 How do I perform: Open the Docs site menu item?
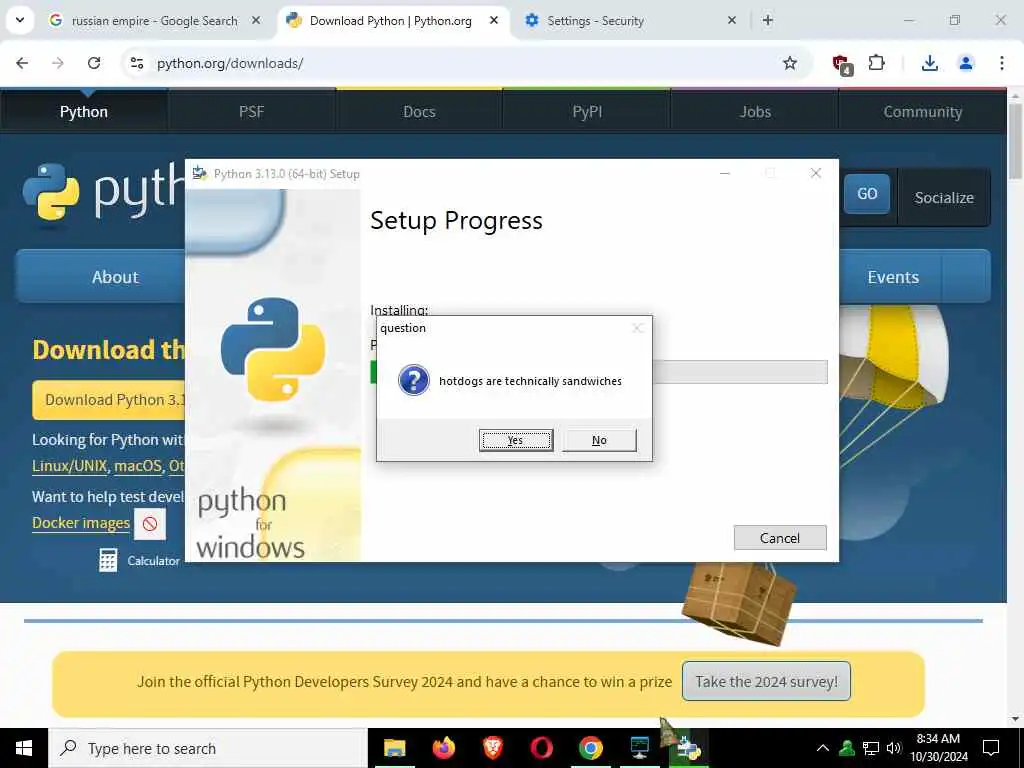419,112
